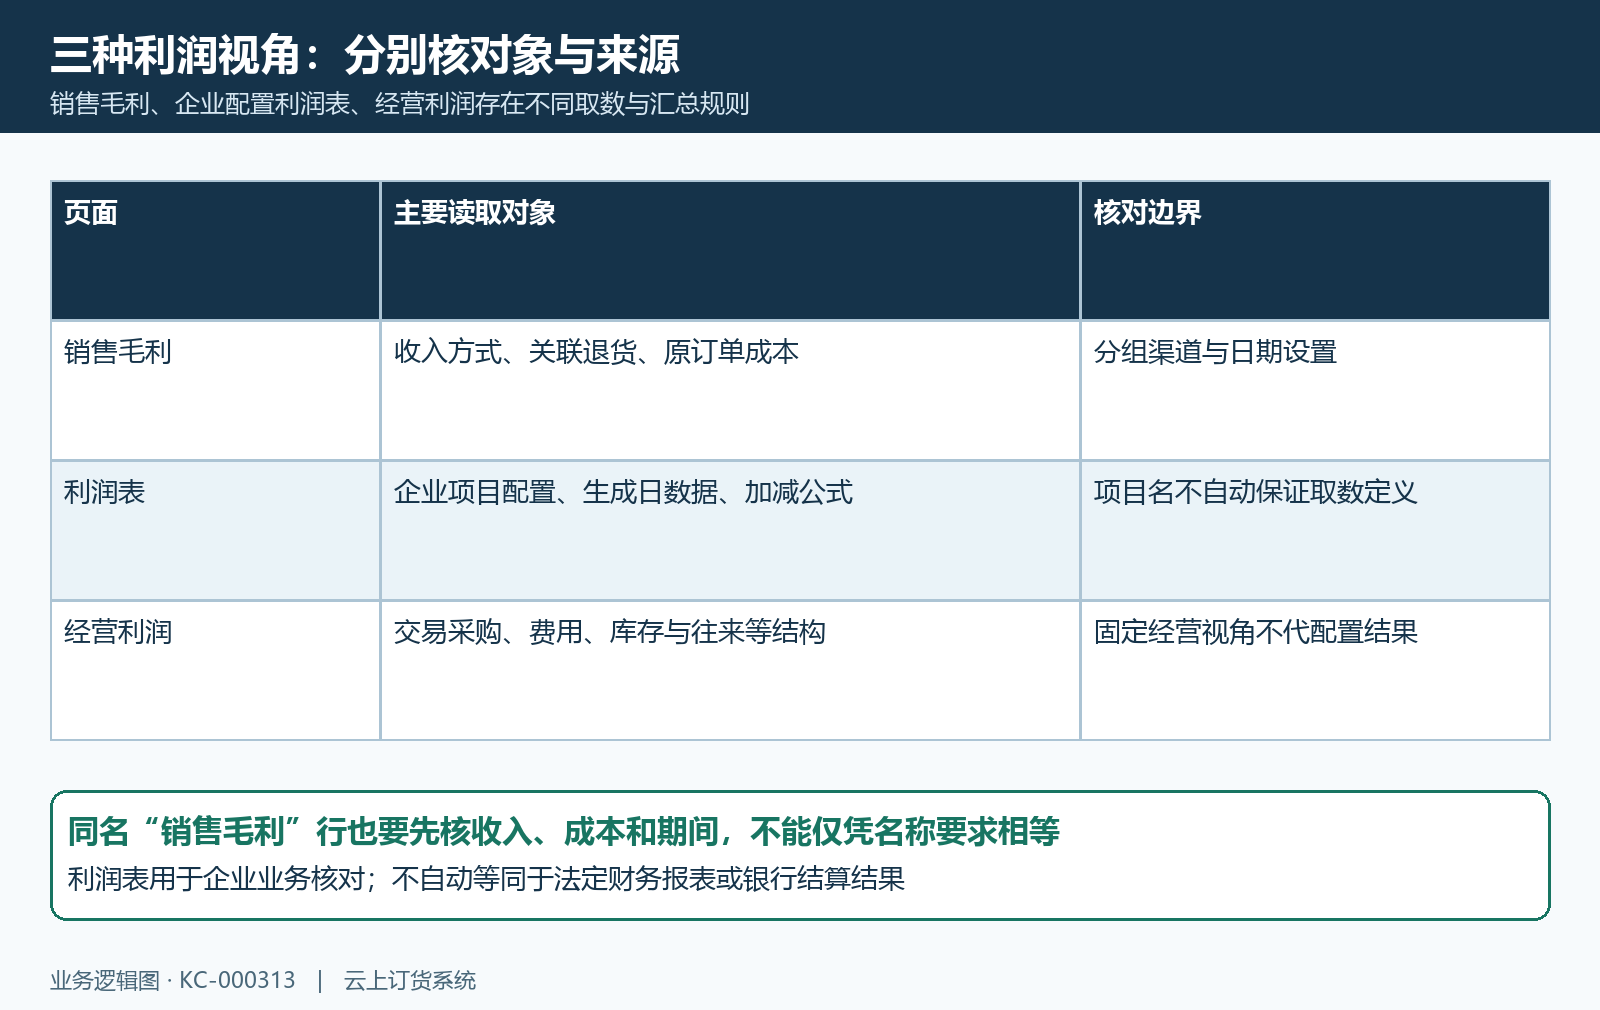
Task: Click the footer label 云上订货系统
Action: (410, 981)
